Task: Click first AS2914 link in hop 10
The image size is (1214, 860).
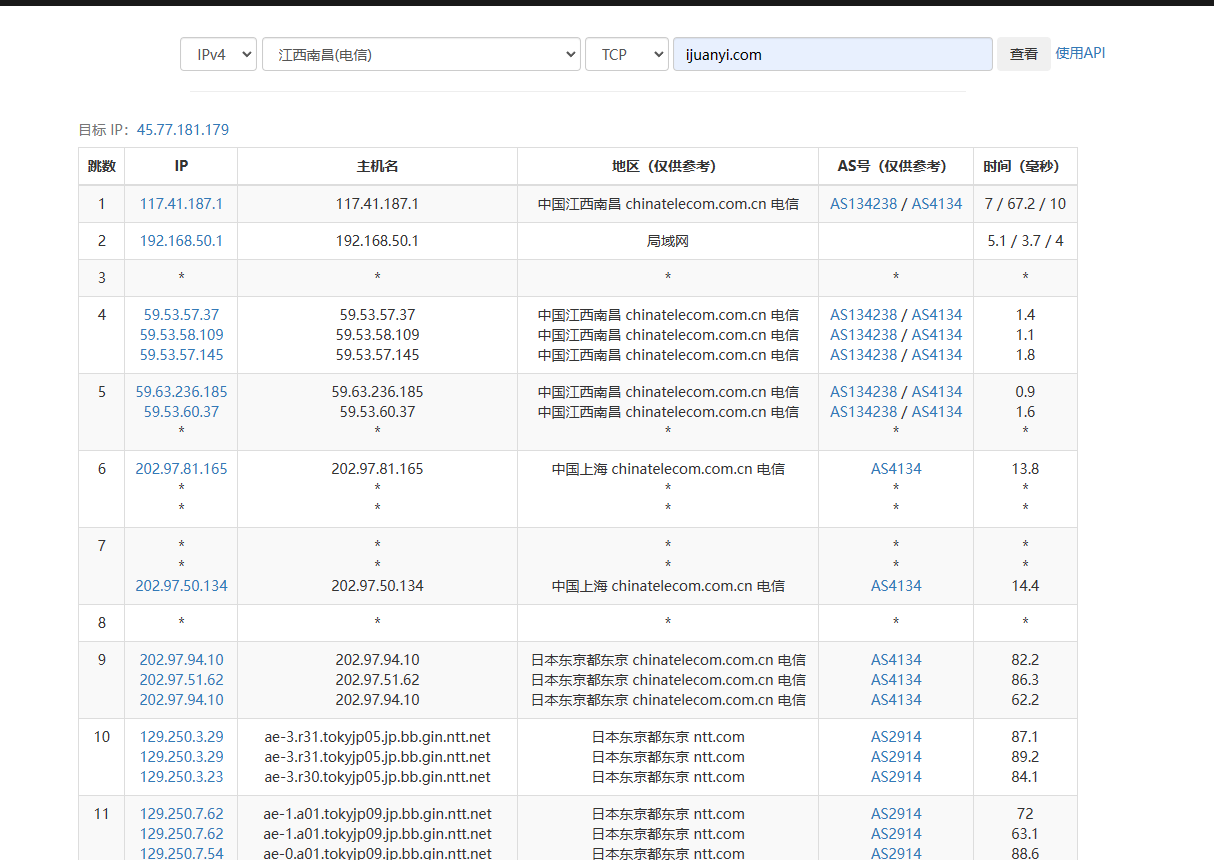Action: (x=896, y=737)
